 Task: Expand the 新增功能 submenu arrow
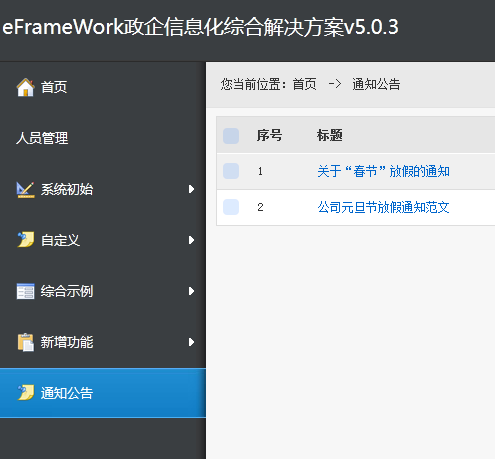click(x=191, y=342)
